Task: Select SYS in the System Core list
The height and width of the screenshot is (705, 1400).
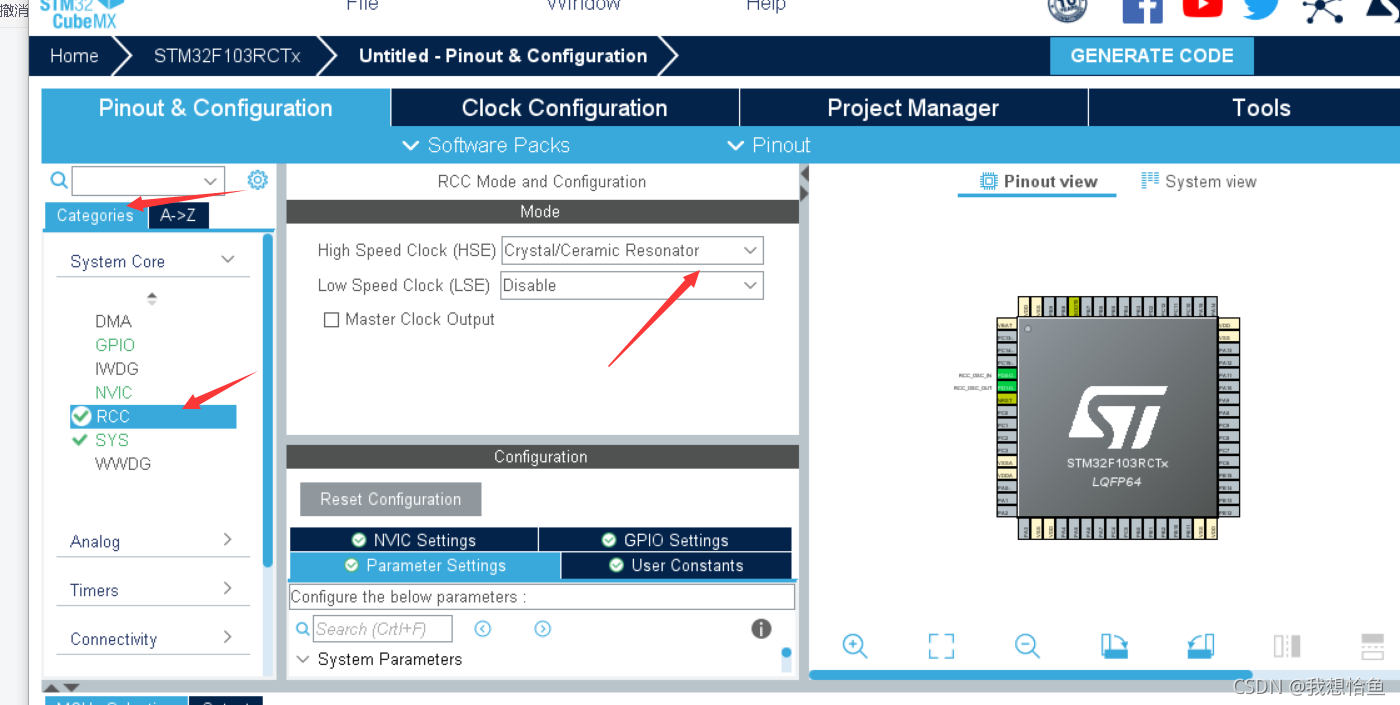Action: pyautogui.click(x=112, y=440)
